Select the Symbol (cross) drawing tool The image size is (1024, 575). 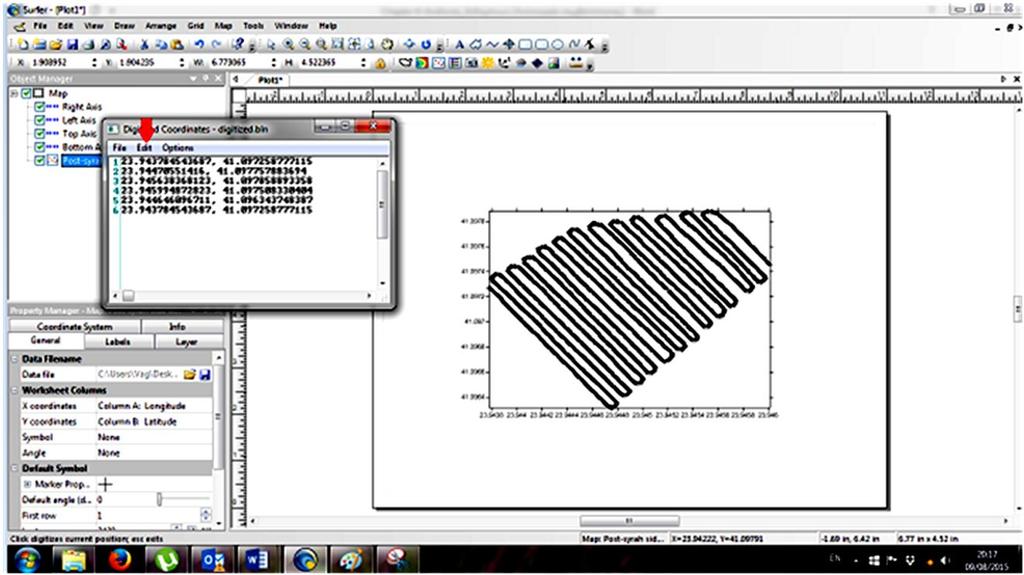point(509,44)
